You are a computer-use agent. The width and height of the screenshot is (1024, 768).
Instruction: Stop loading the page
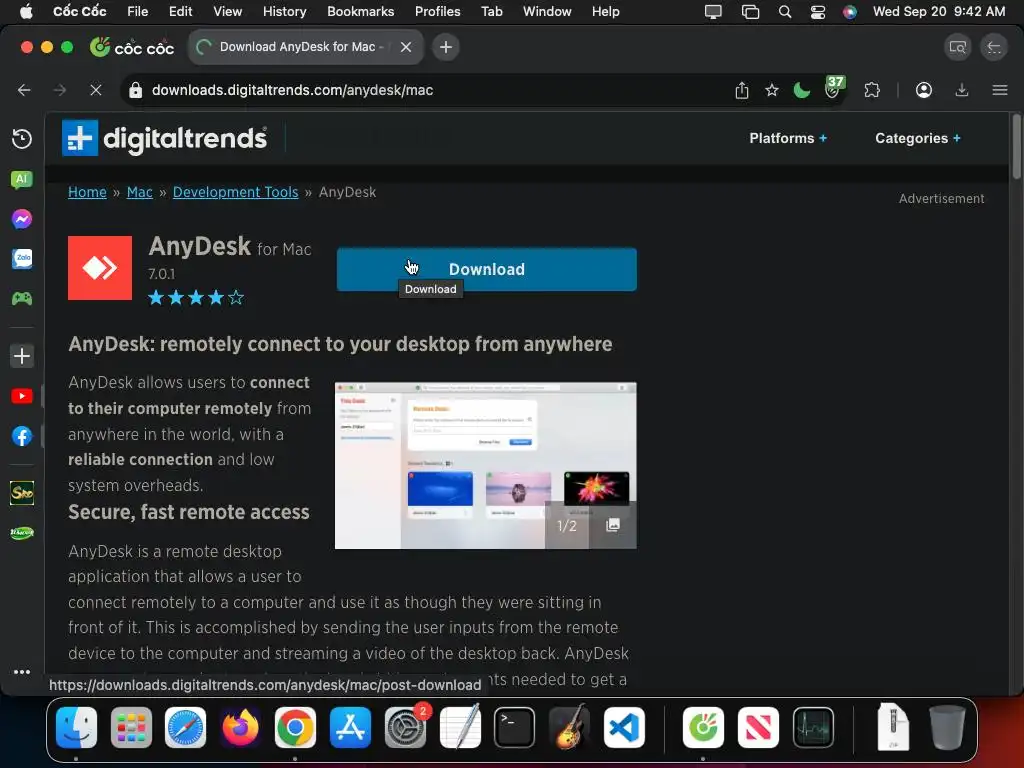click(x=95, y=90)
